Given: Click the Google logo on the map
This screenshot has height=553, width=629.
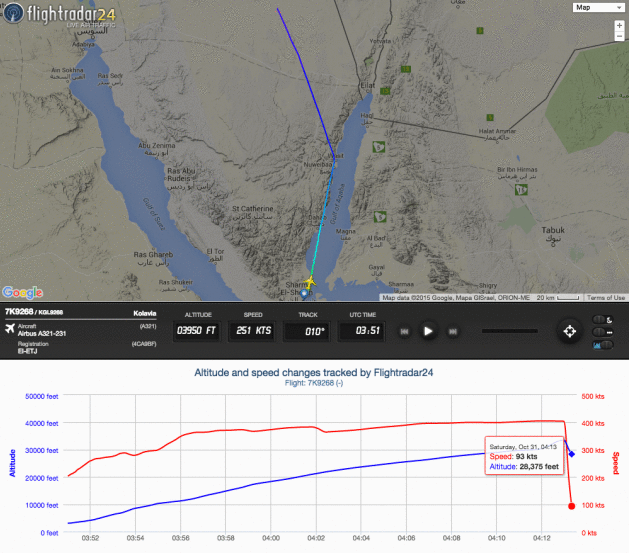Looking at the screenshot, I should (x=22, y=292).
